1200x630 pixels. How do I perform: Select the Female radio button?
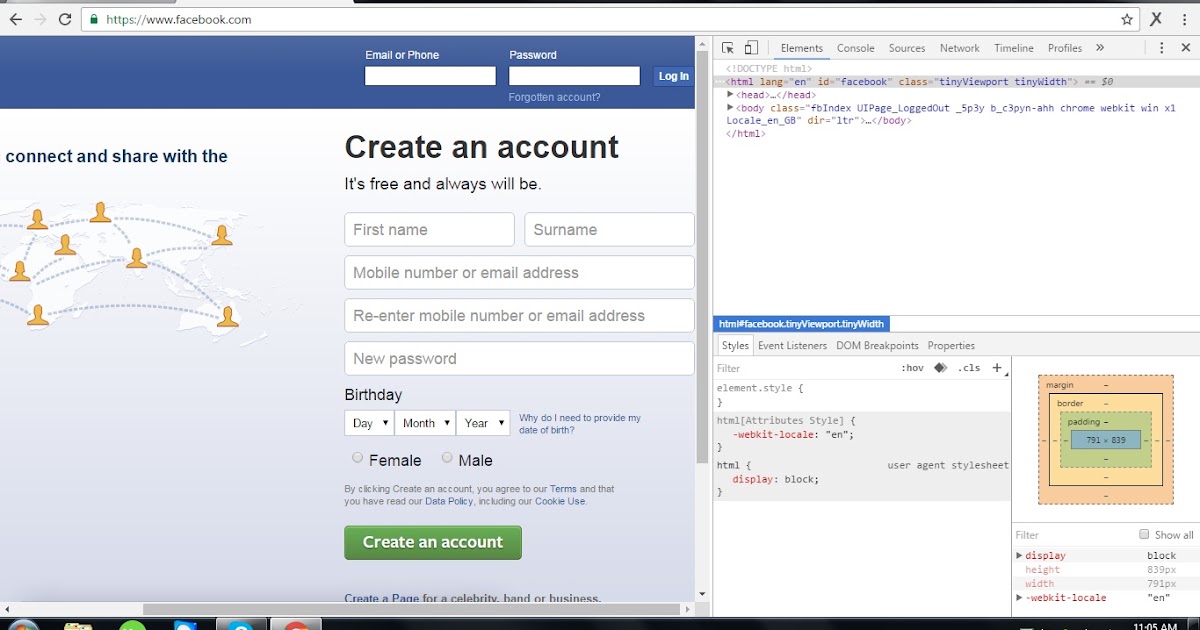coord(357,458)
